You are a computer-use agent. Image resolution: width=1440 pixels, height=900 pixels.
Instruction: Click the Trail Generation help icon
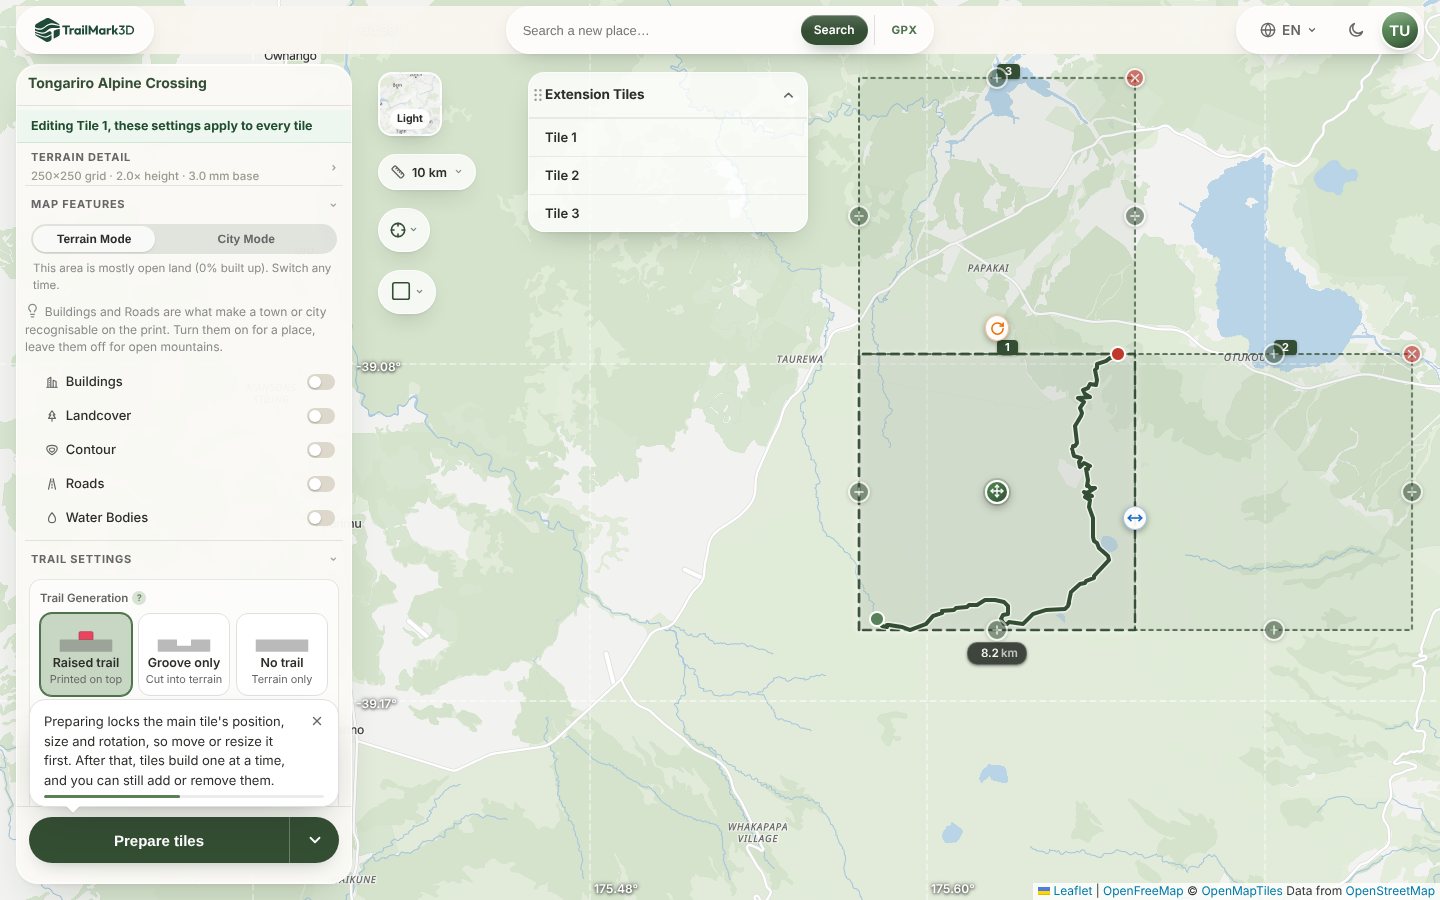pos(139,598)
